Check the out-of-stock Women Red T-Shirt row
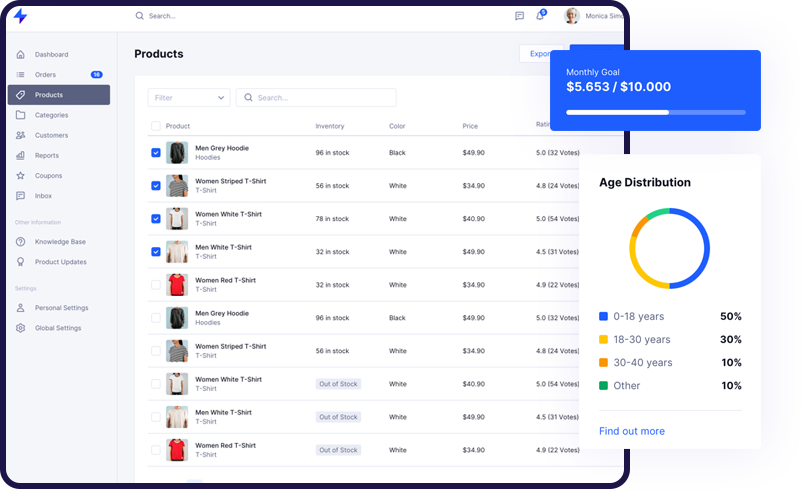This screenshot has height=499, width=811. pyautogui.click(x=156, y=450)
